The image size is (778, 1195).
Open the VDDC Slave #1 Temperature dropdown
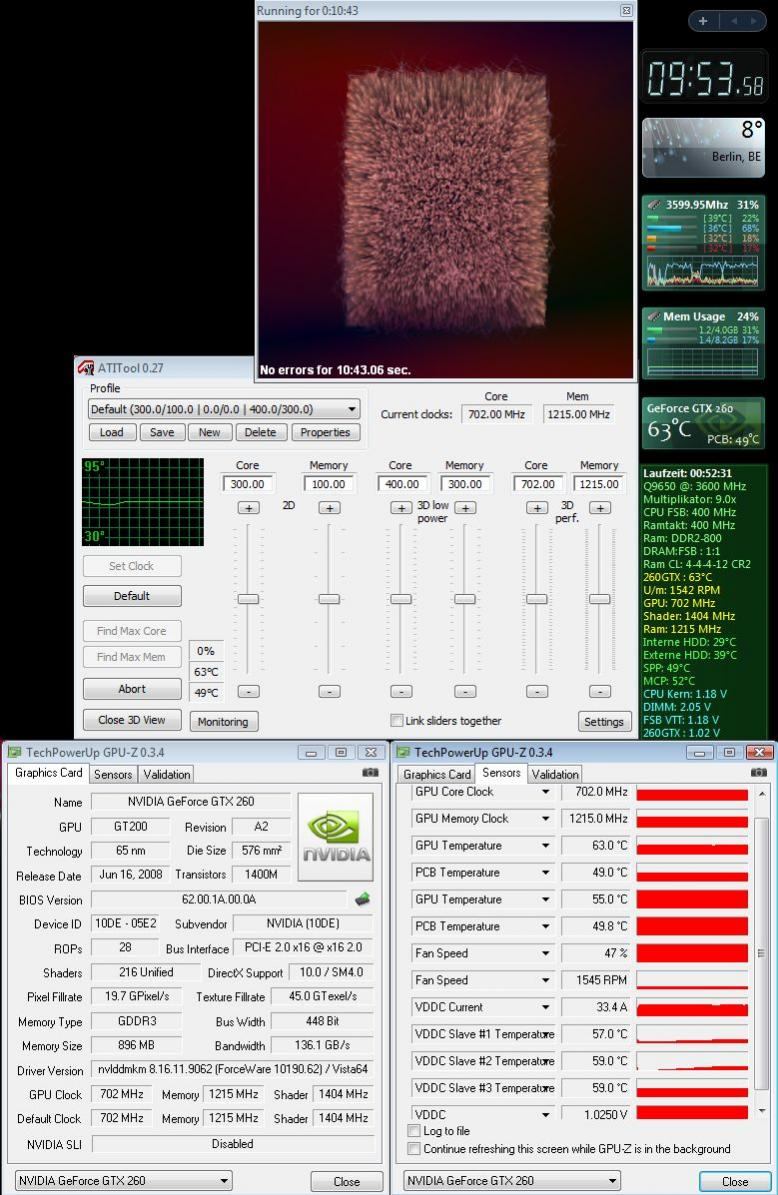546,1034
